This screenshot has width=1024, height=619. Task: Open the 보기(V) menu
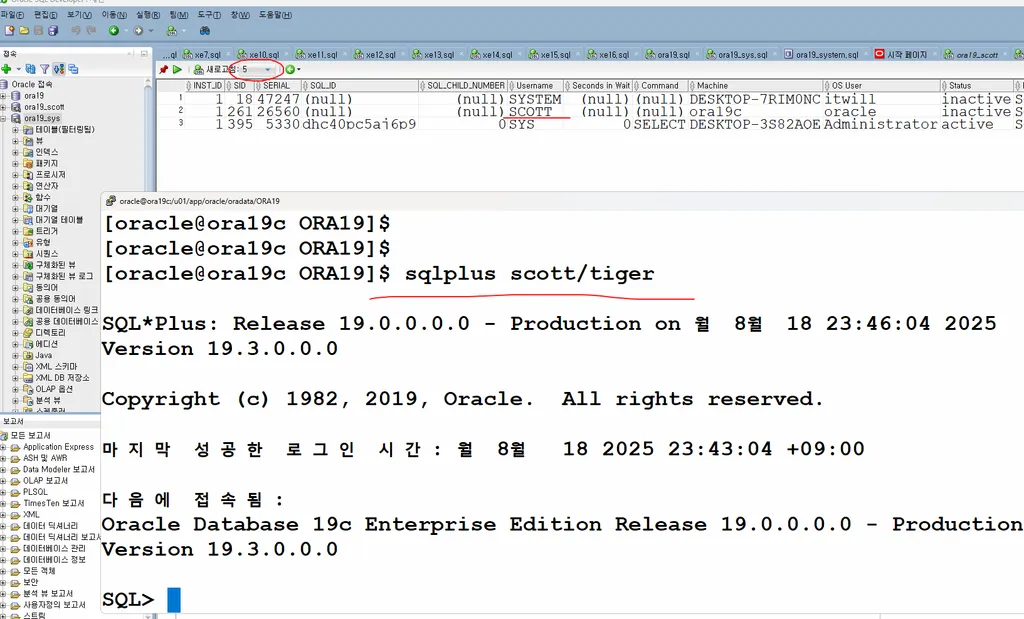pyautogui.click(x=79, y=14)
